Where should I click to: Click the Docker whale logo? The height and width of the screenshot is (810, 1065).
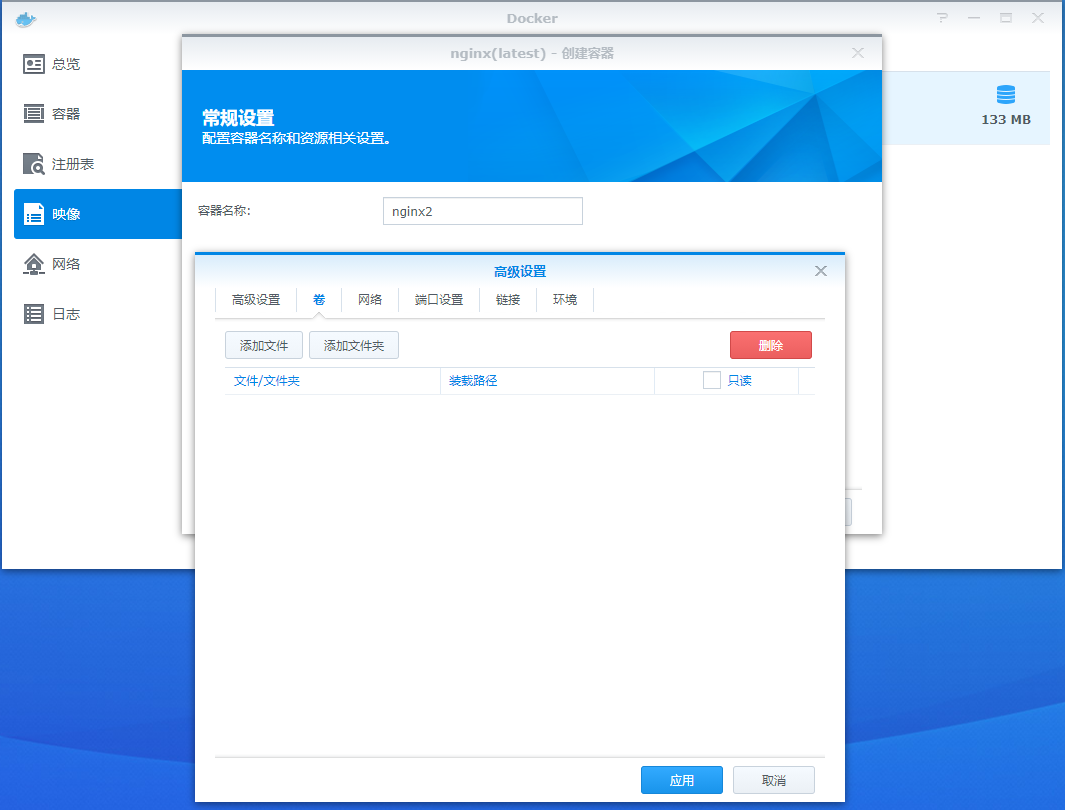[26, 17]
